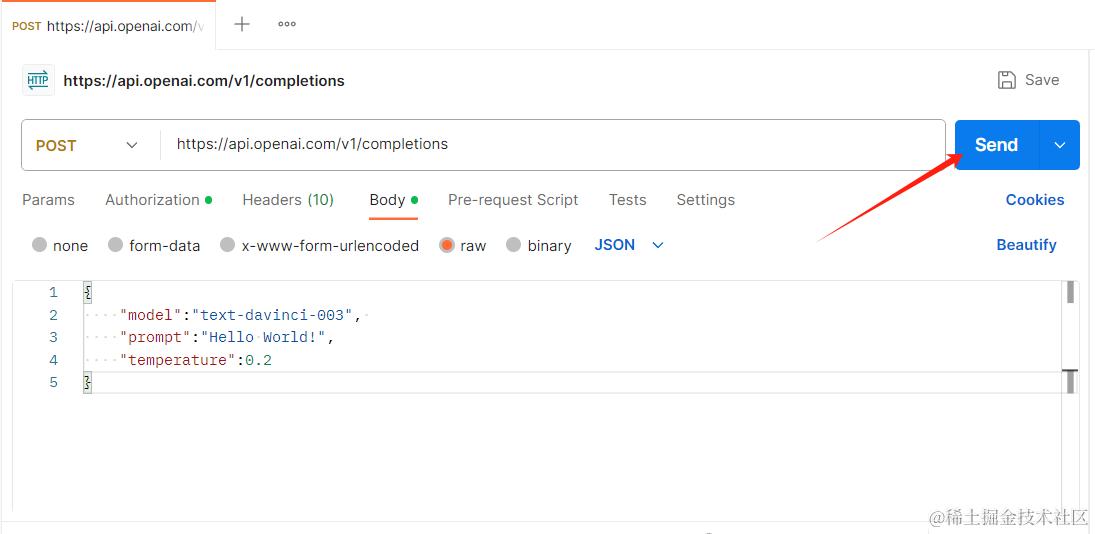
Task: Open the Authorization tab
Action: [159, 200]
